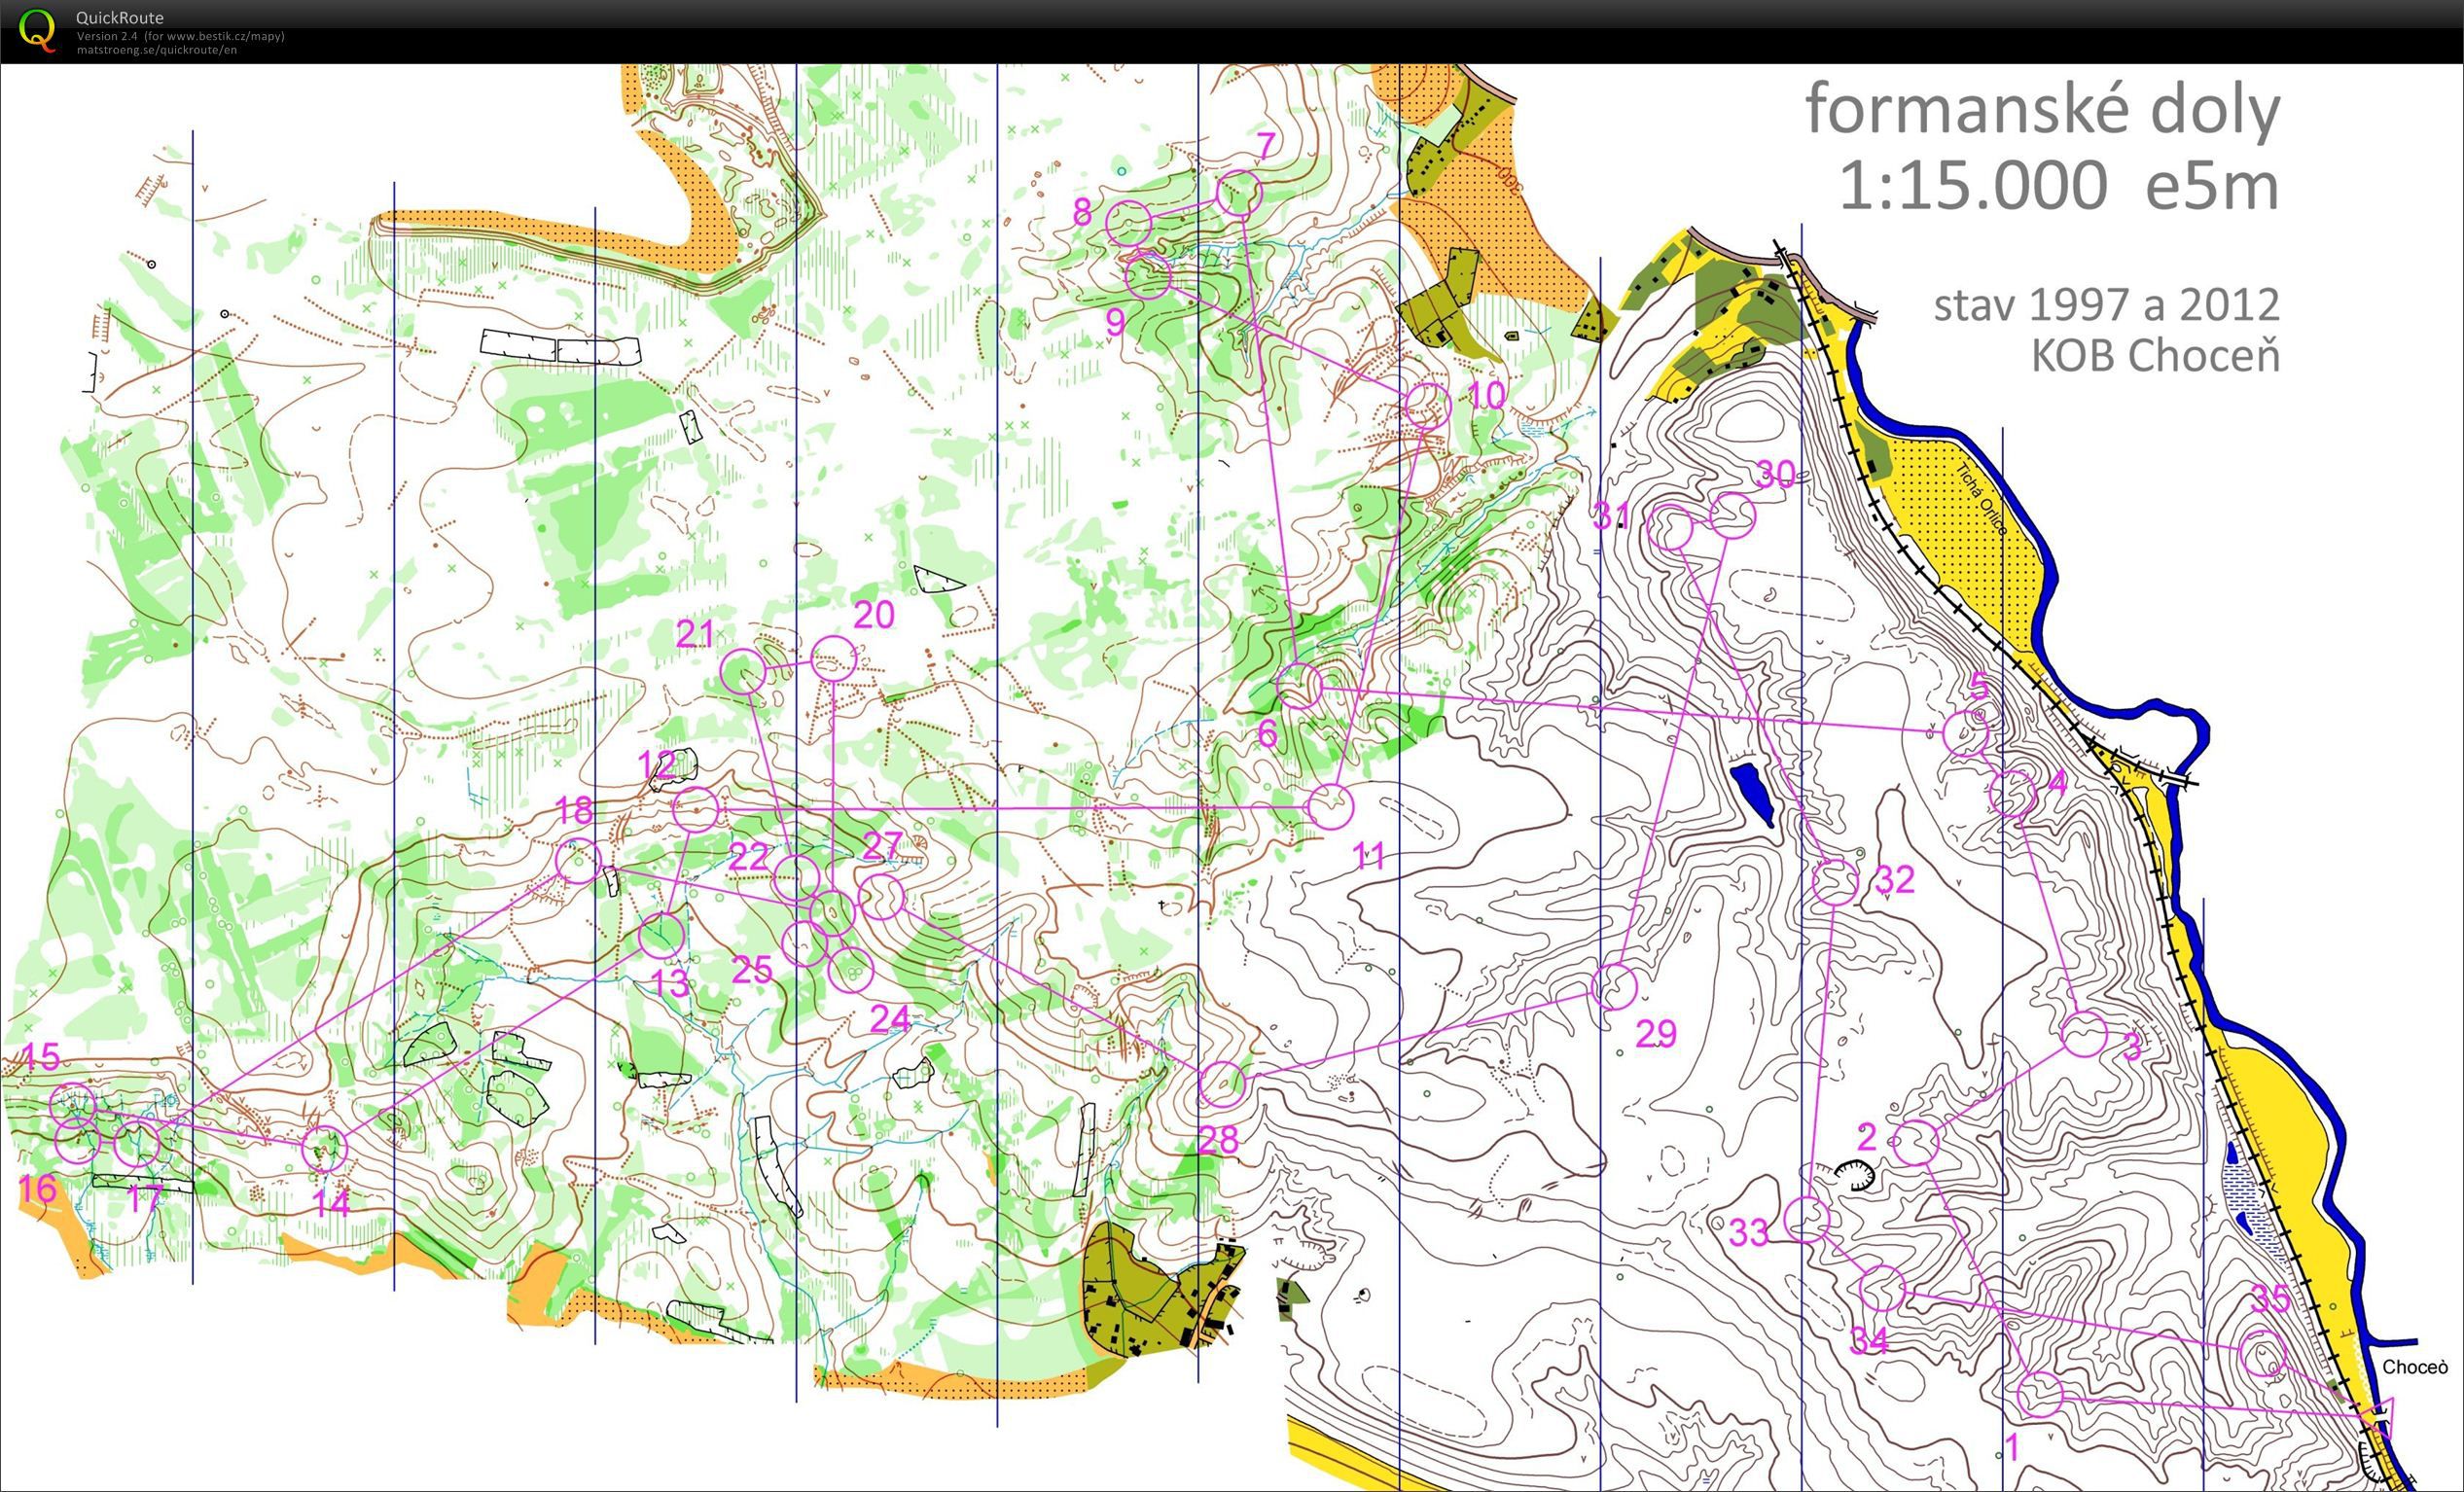The height and width of the screenshot is (1492, 2464).
Task: Select control circle 1
Action: (x=2040, y=1395)
